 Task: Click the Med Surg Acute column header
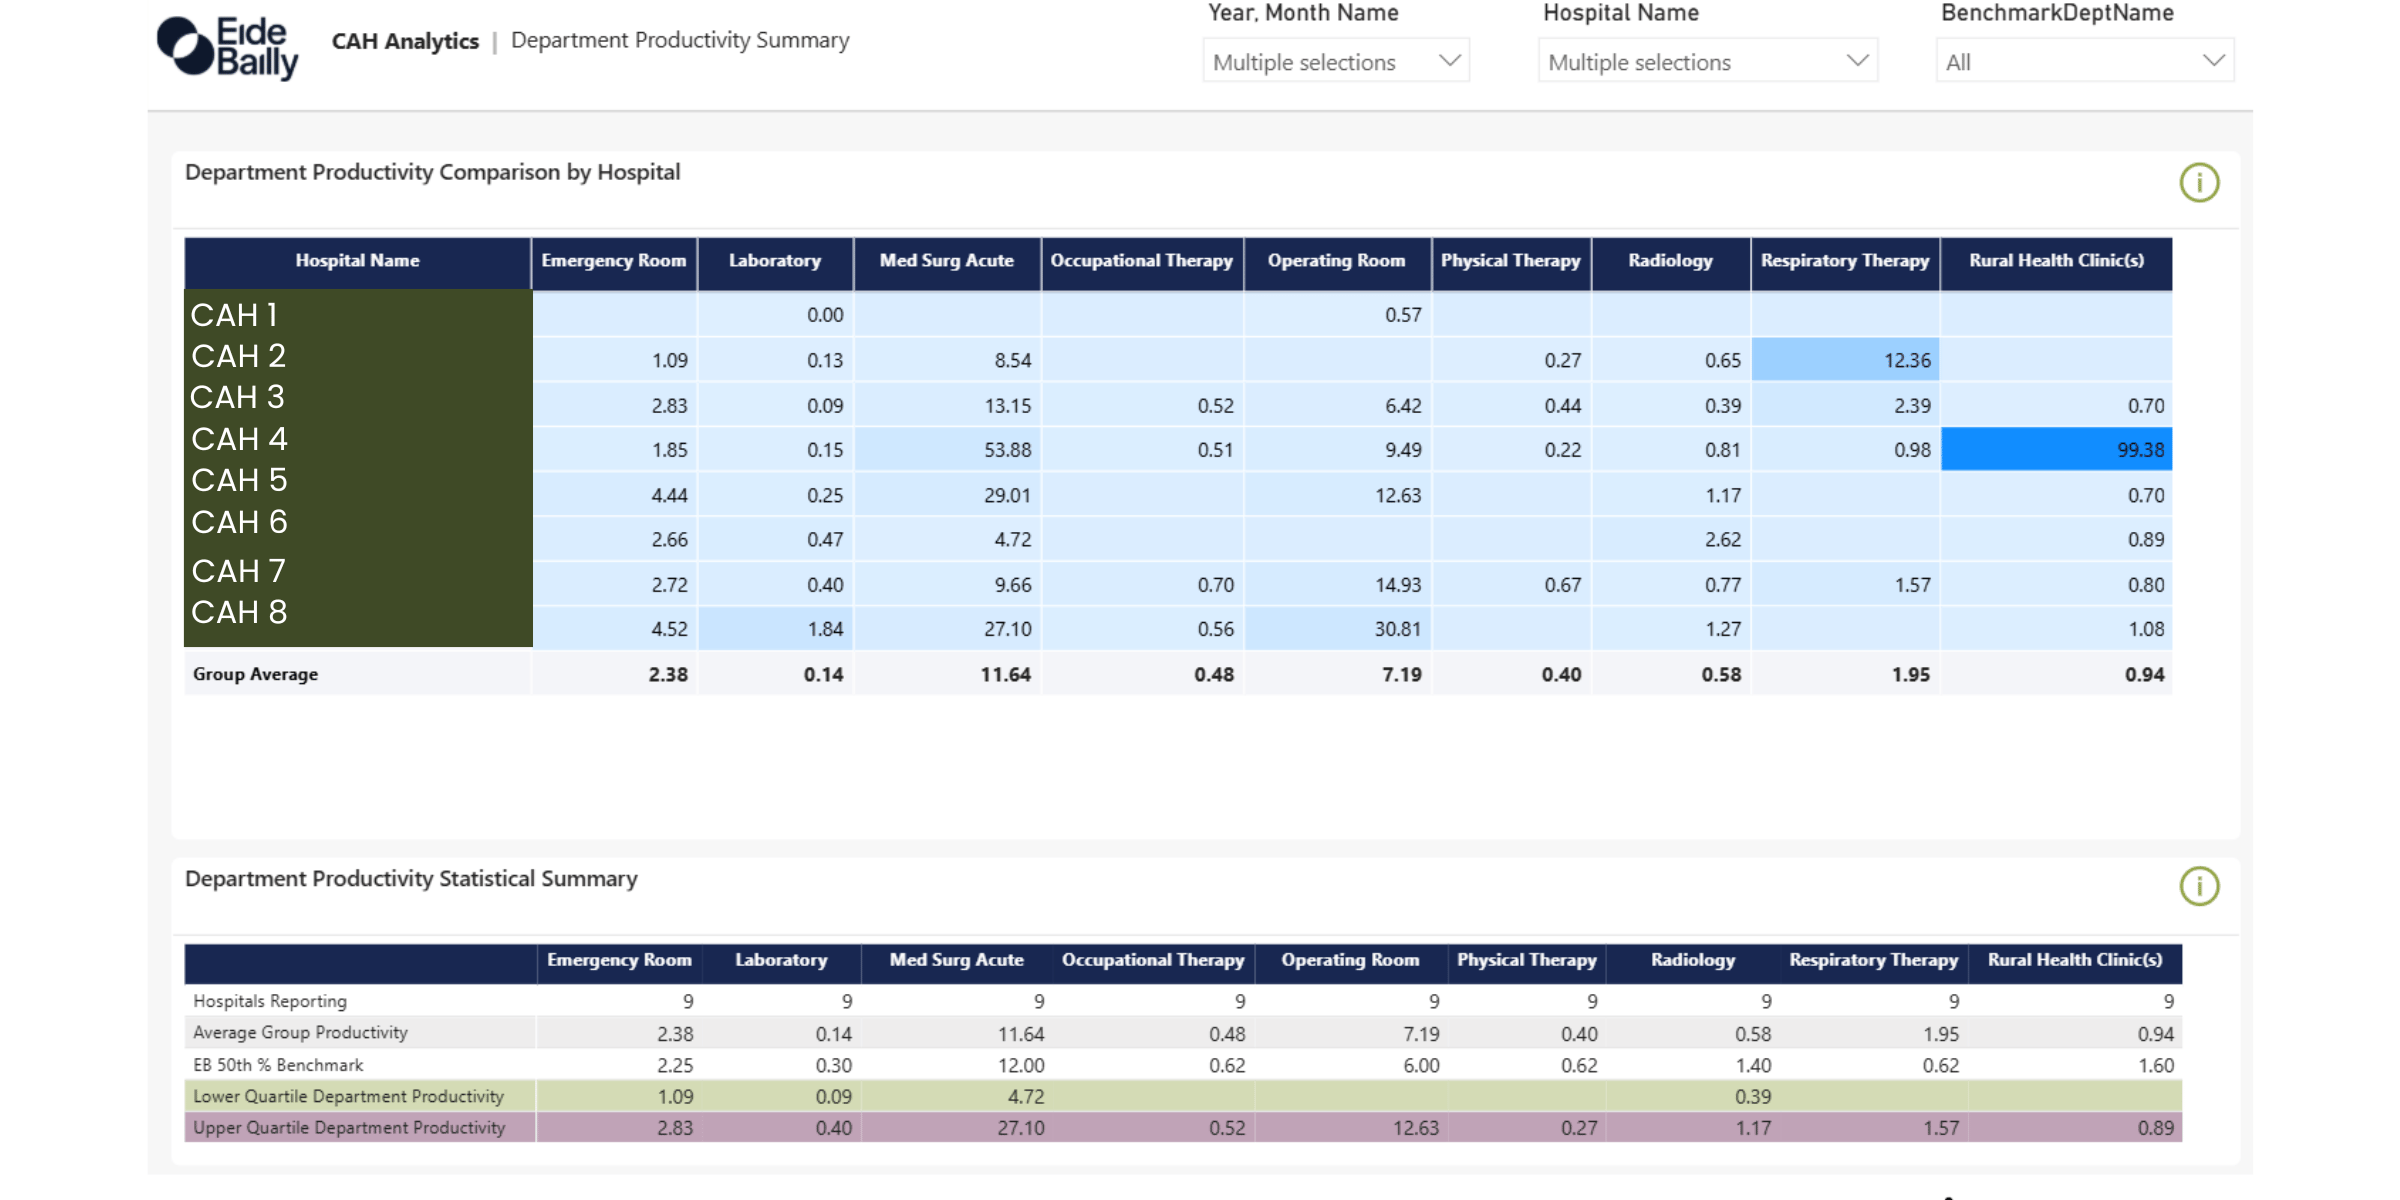click(x=946, y=261)
